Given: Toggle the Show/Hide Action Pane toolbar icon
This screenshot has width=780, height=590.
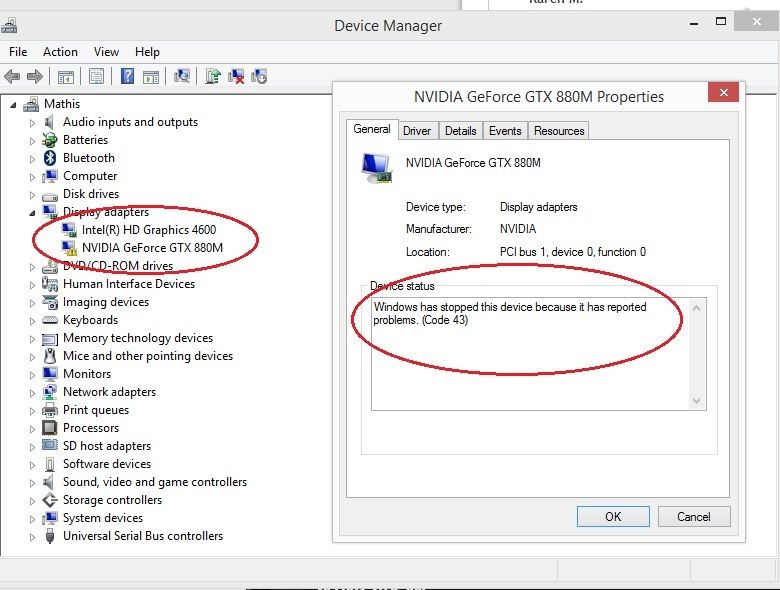Looking at the screenshot, I should tap(151, 77).
